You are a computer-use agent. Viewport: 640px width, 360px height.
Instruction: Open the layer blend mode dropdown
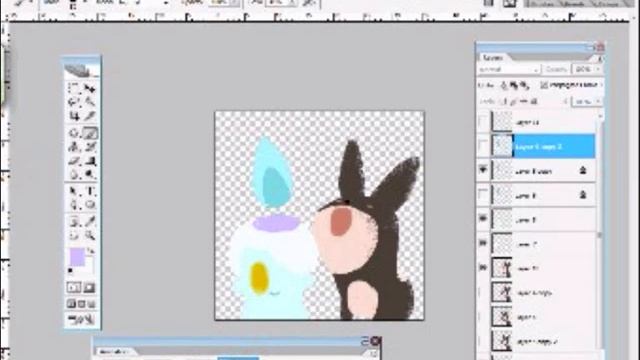(509, 70)
